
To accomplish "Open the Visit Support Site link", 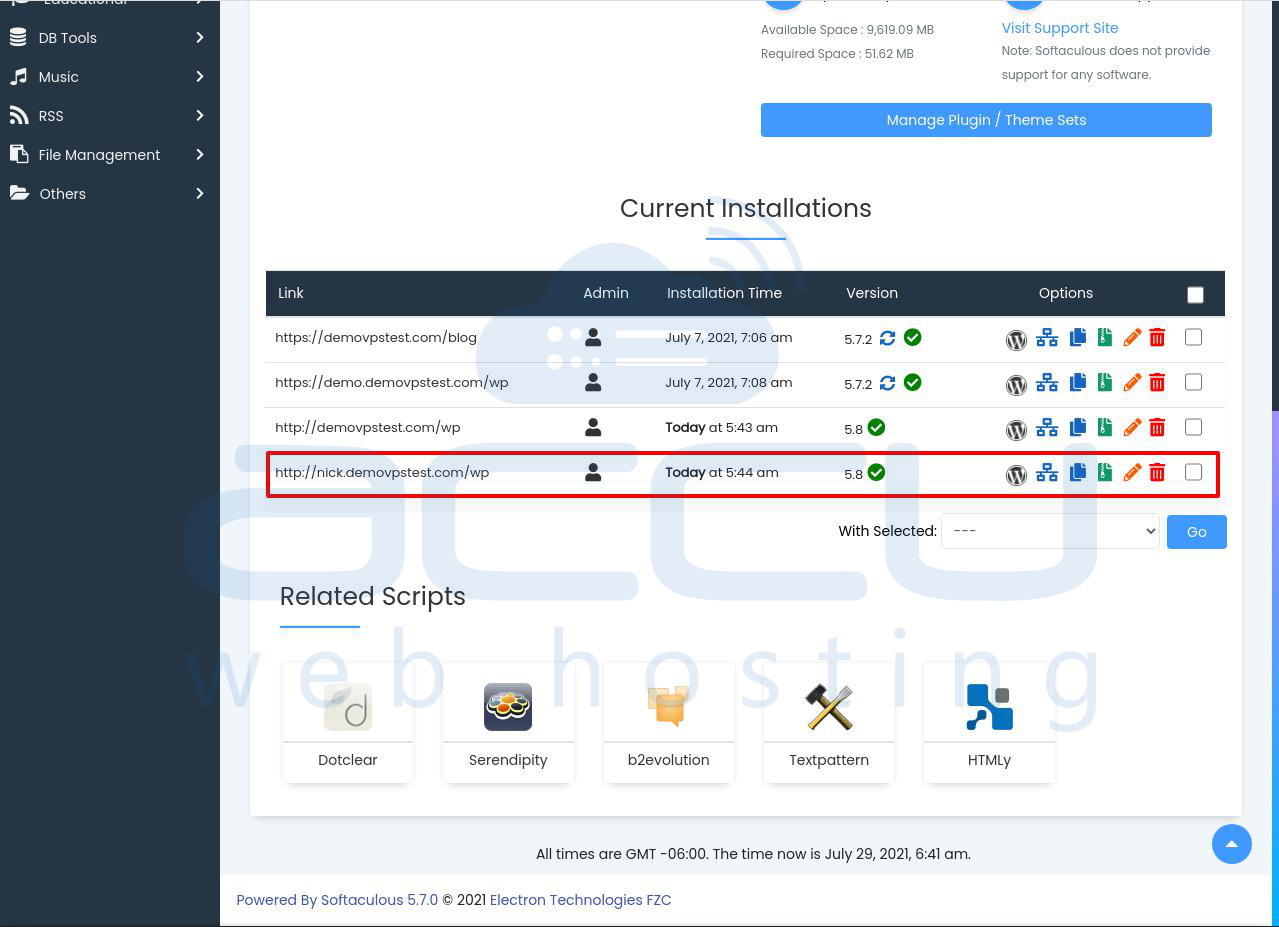I will [x=1060, y=28].
